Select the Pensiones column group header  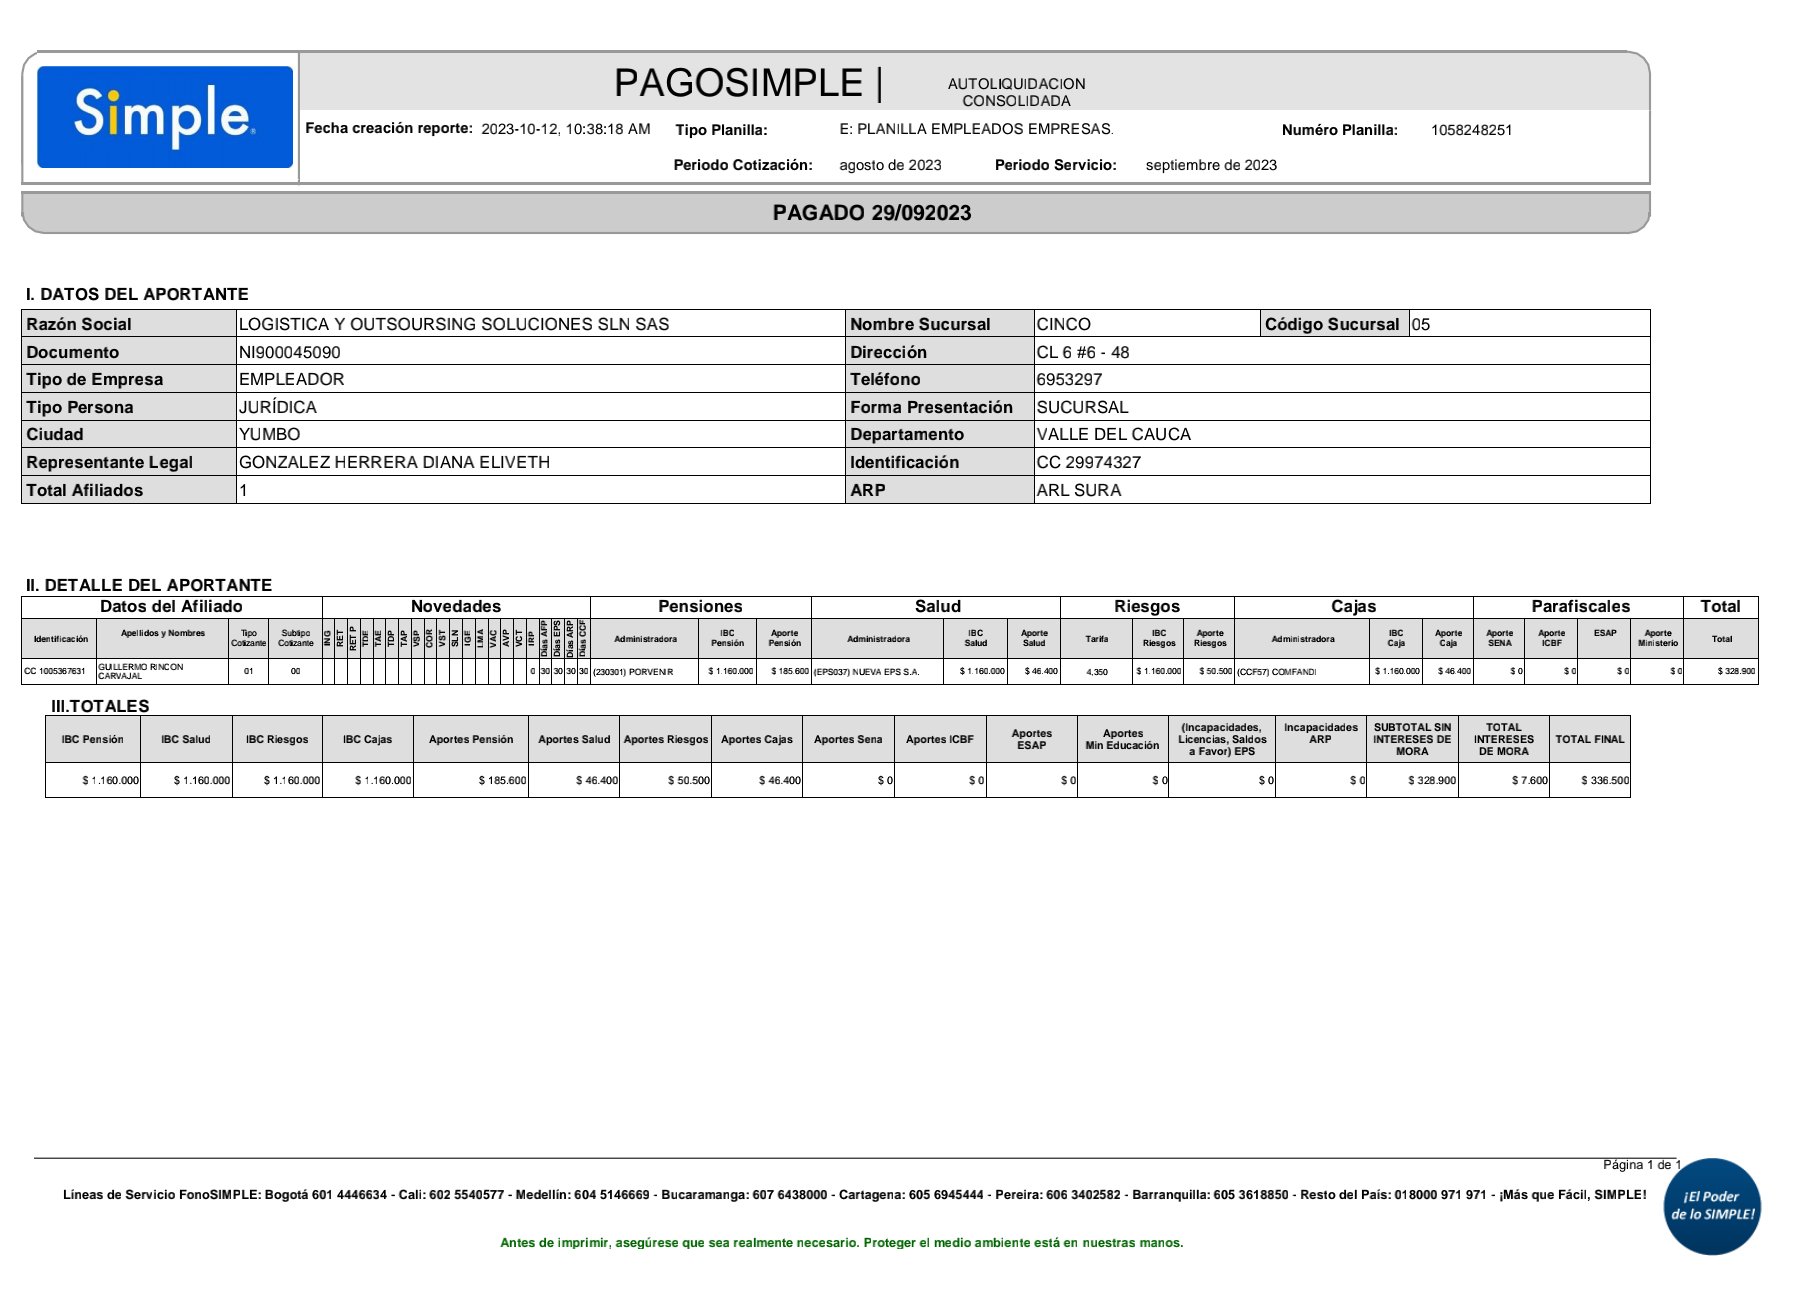[700, 606]
